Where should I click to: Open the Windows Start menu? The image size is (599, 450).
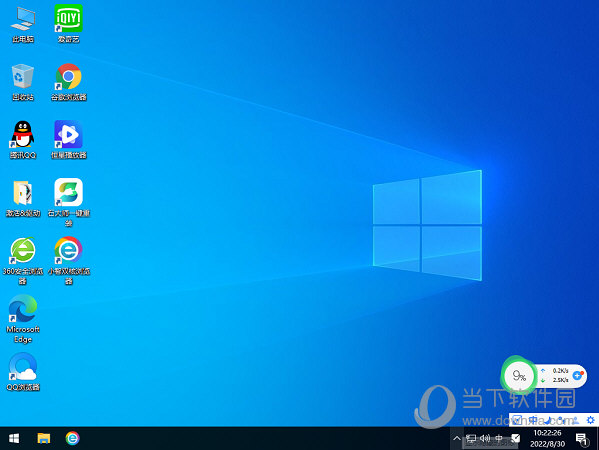coord(14,438)
